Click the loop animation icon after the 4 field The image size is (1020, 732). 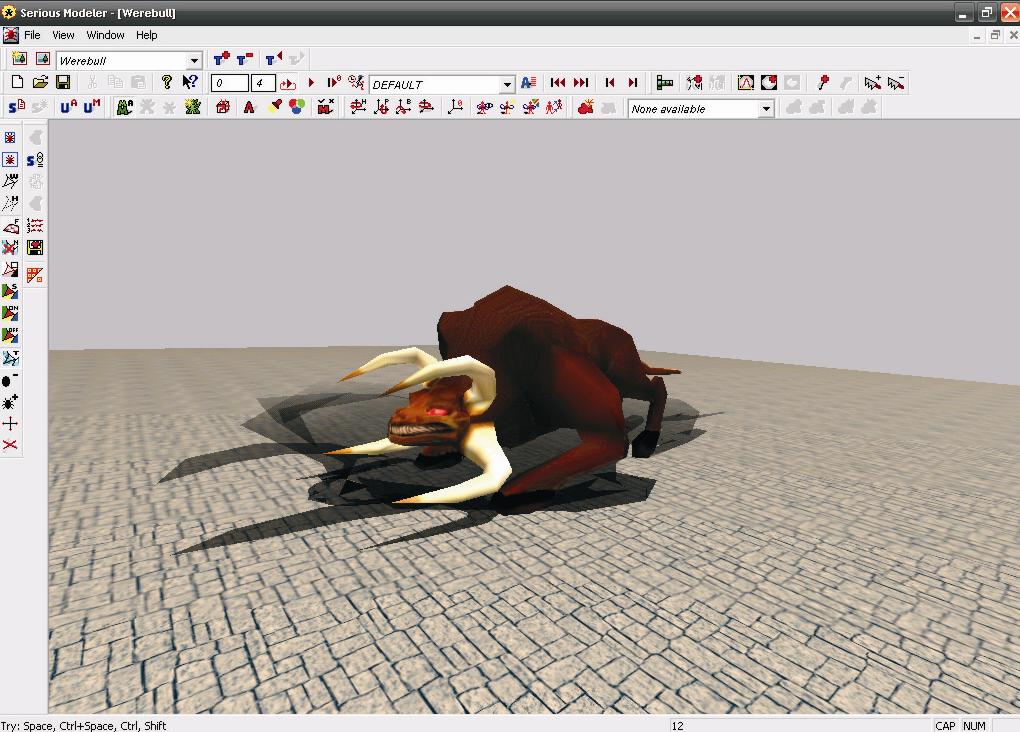[x=288, y=83]
